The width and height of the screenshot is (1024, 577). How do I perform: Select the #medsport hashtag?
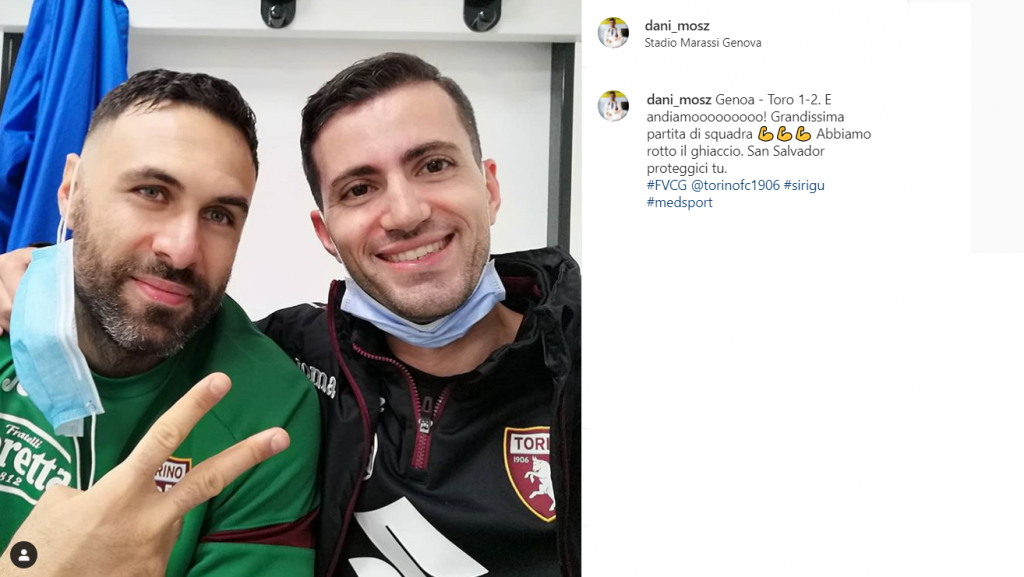(679, 202)
